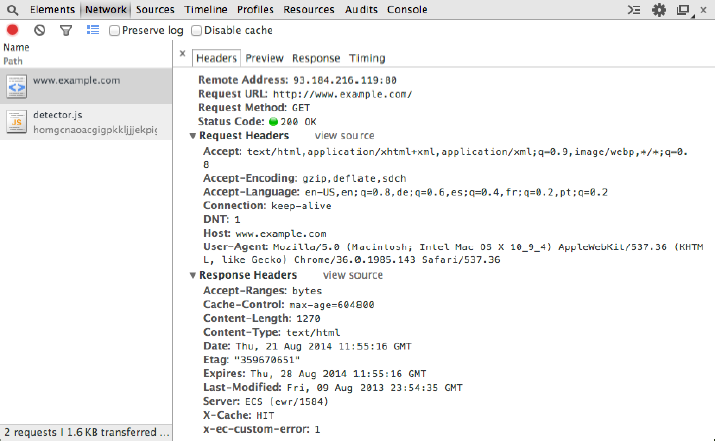
Task: Toggle the request list view rows icon
Action: 93,30
